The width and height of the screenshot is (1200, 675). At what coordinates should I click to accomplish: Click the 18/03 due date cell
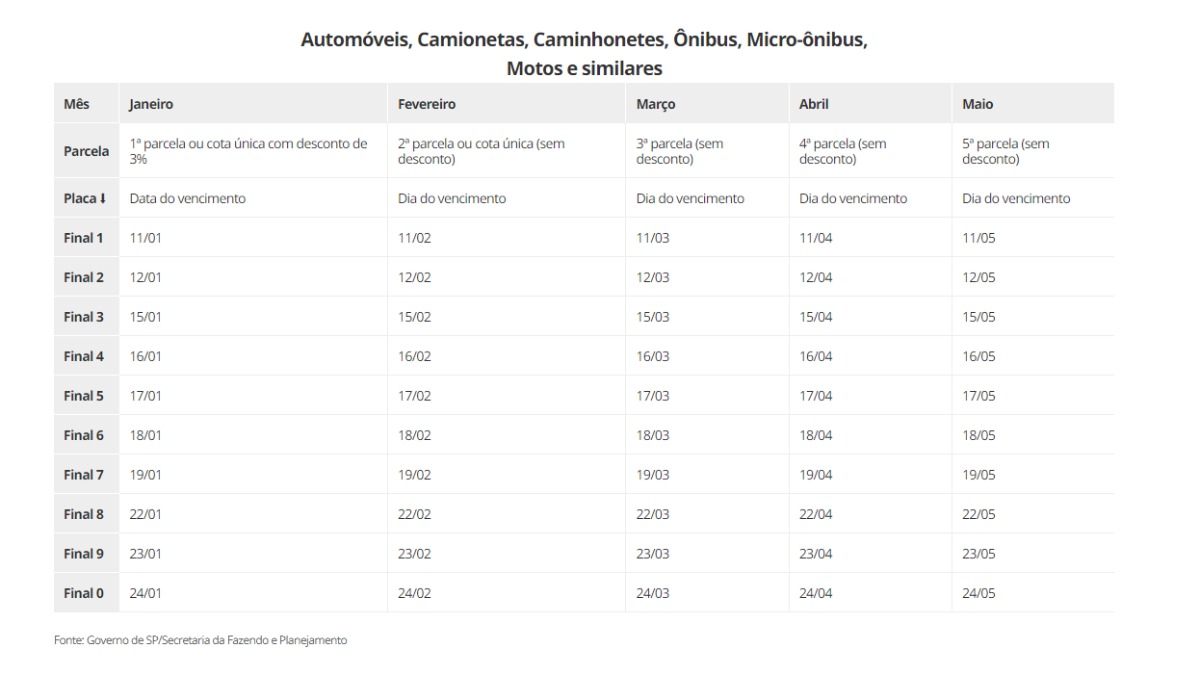pos(653,435)
